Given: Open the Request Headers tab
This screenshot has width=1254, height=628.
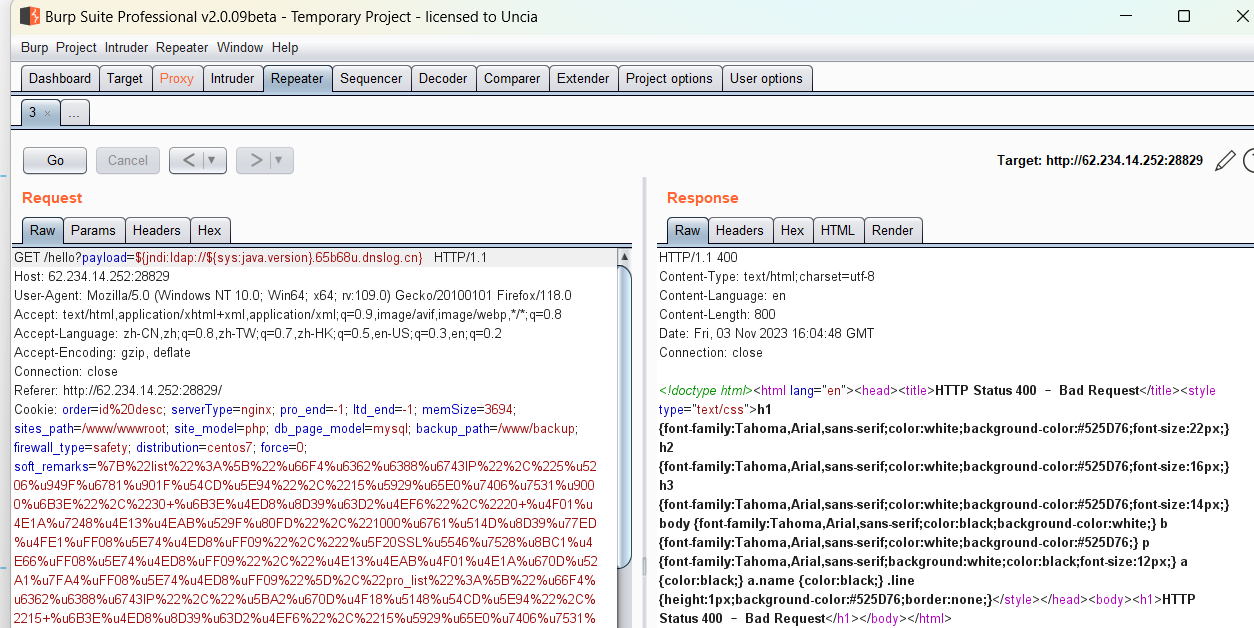Looking at the screenshot, I should 157,230.
